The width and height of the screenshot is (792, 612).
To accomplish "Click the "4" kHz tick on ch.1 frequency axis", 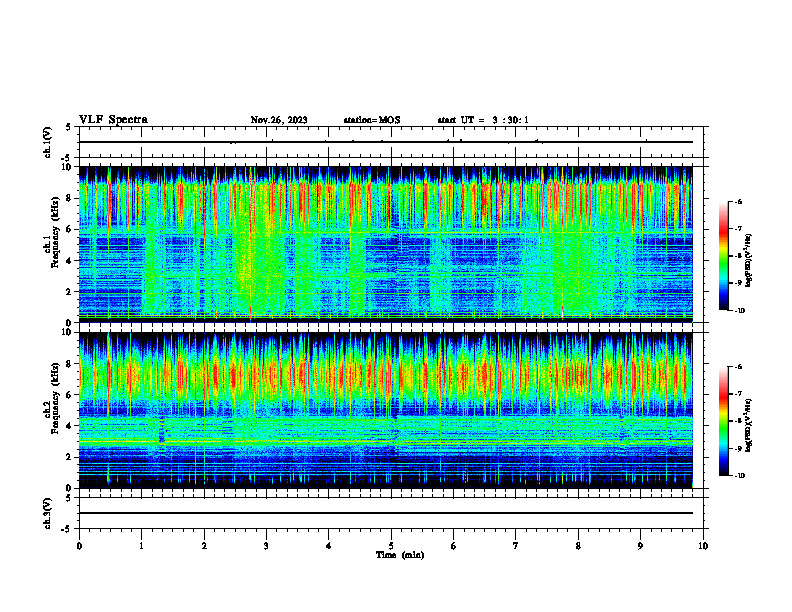I will point(70,261).
